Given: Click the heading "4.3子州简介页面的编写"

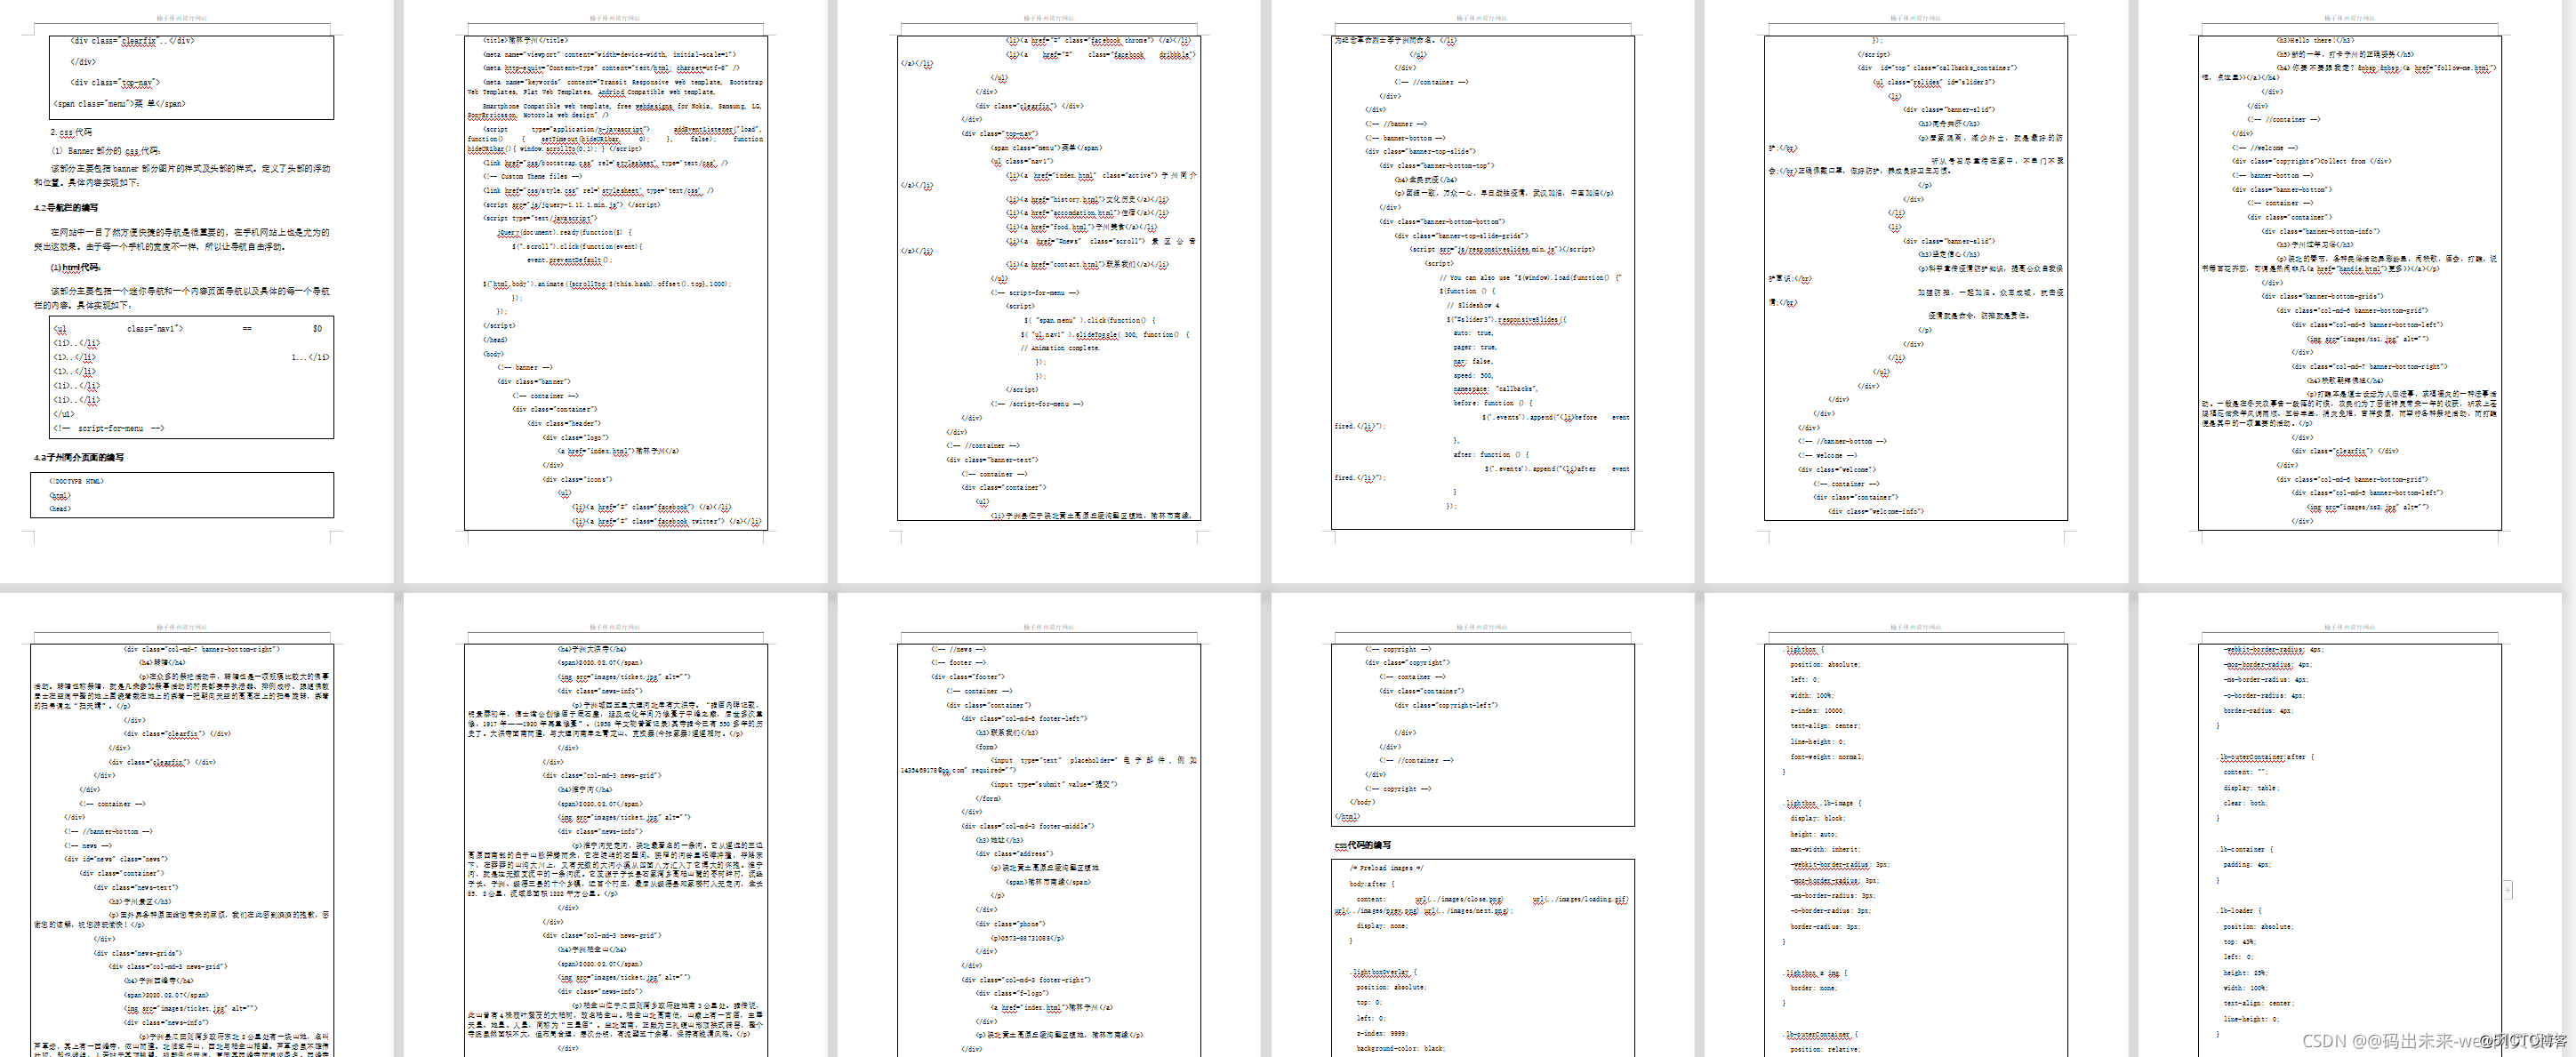Looking at the screenshot, I should (79, 457).
